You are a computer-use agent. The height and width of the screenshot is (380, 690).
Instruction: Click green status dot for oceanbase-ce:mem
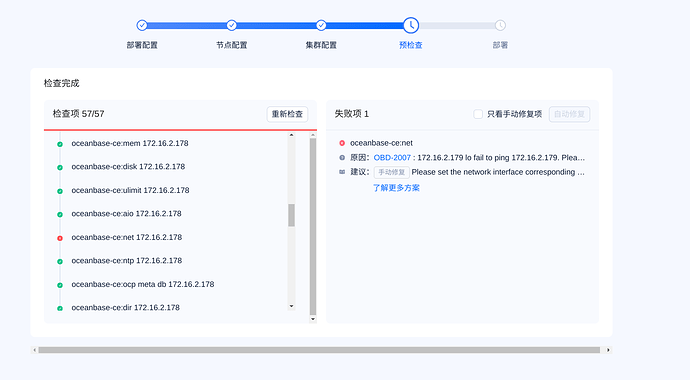pyautogui.click(x=60, y=144)
